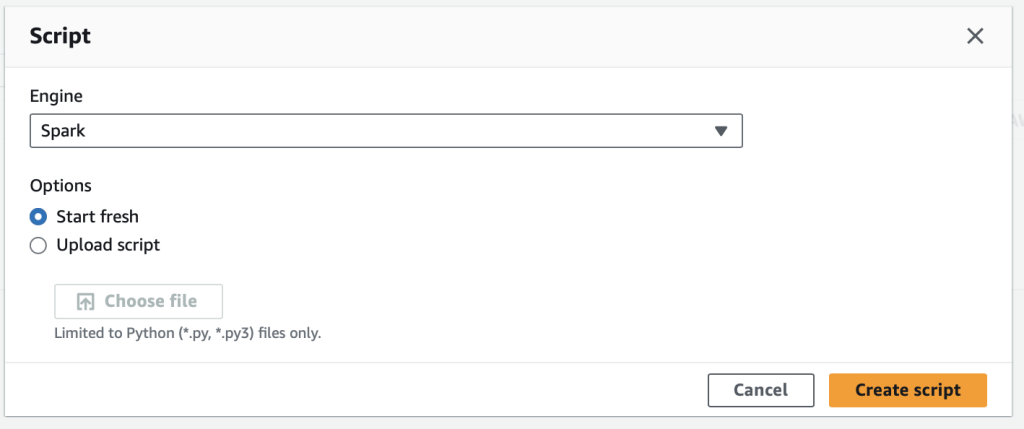Click the Engine field label
The width and height of the screenshot is (1024, 429).
56,96
